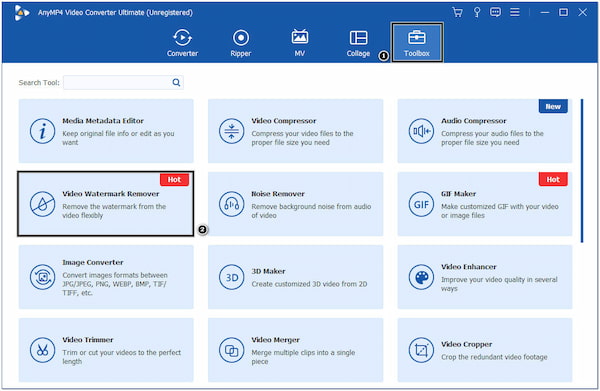Click 'Create customized 3D video' description
The height and width of the screenshot is (391, 600).
[309, 284]
